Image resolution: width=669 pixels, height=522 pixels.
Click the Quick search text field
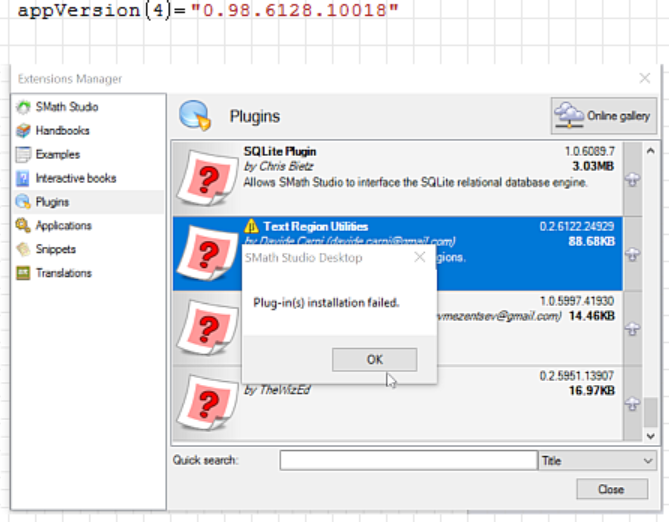coord(408,460)
